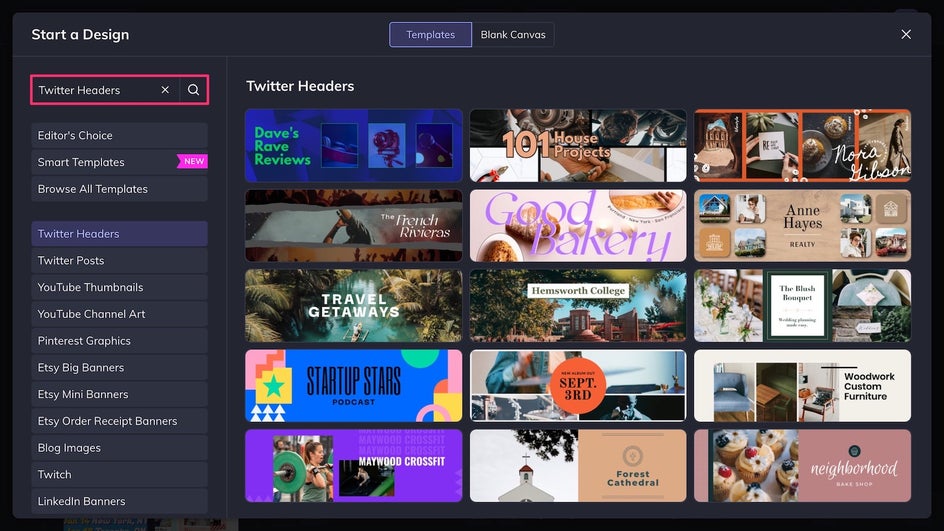The image size is (944, 531).
Task: Open YouTube Thumbnails category
Action: tap(119, 287)
